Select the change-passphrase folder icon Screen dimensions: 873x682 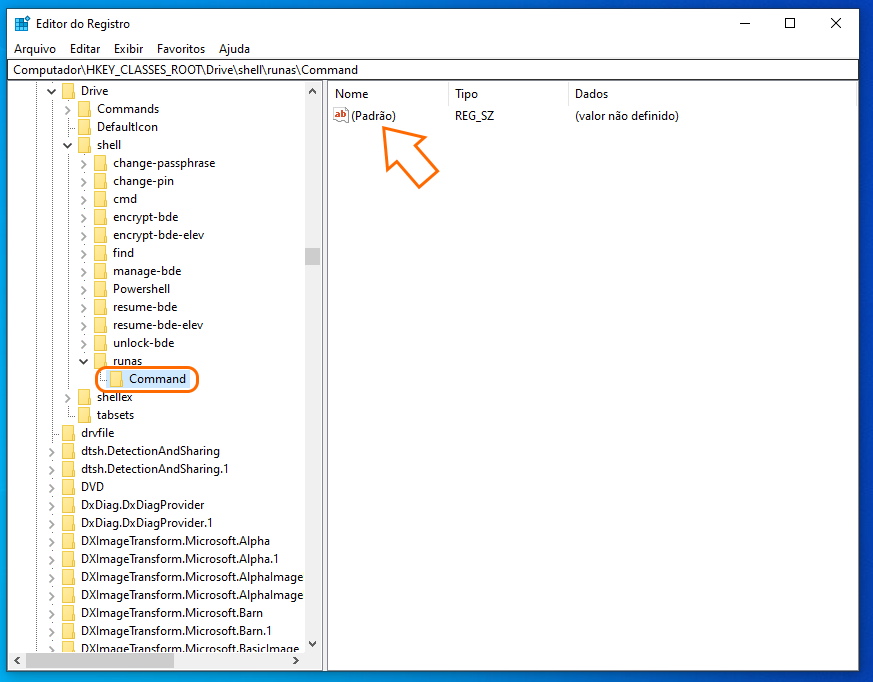coord(100,163)
